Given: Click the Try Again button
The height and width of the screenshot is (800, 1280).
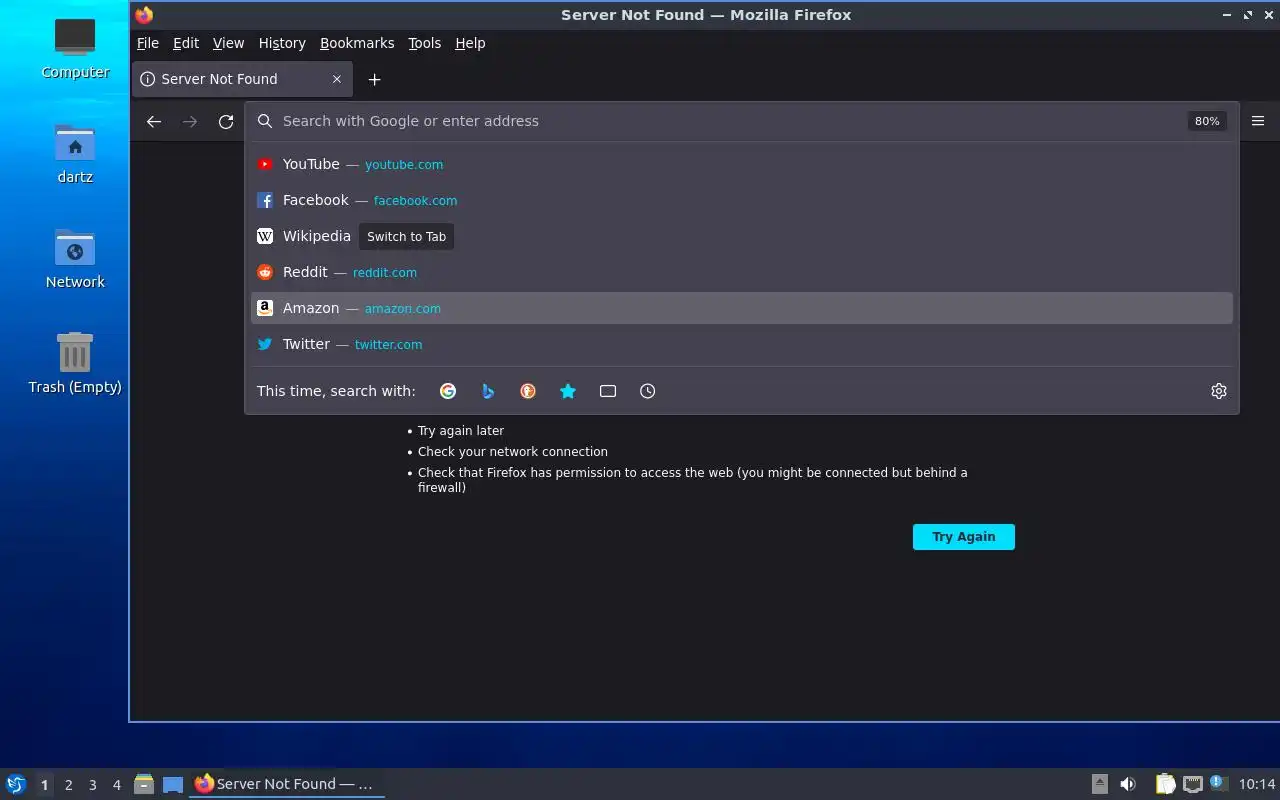Looking at the screenshot, I should point(964,537).
